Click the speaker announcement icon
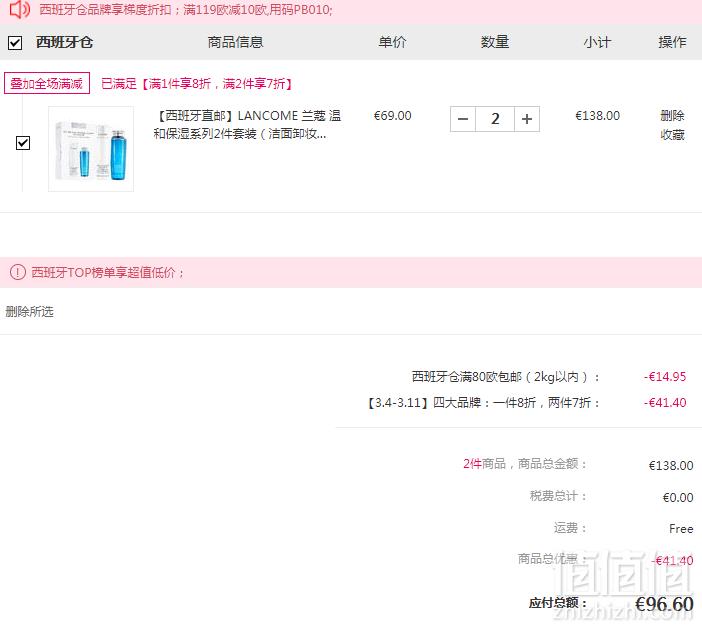 coord(20,9)
